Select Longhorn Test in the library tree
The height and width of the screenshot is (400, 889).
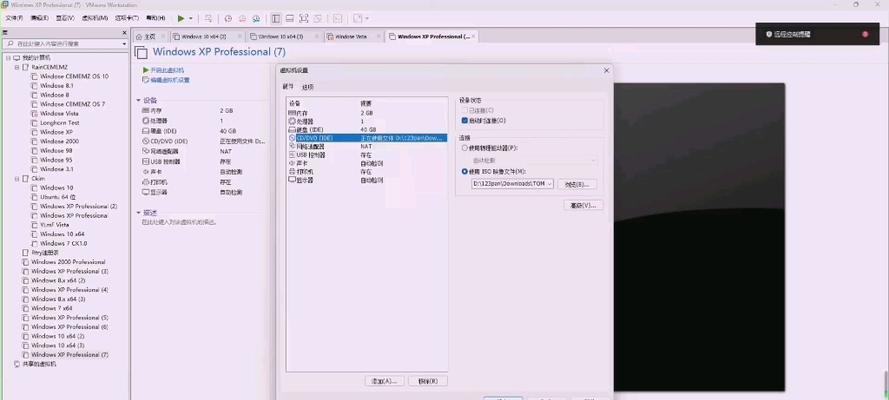tap(60, 122)
